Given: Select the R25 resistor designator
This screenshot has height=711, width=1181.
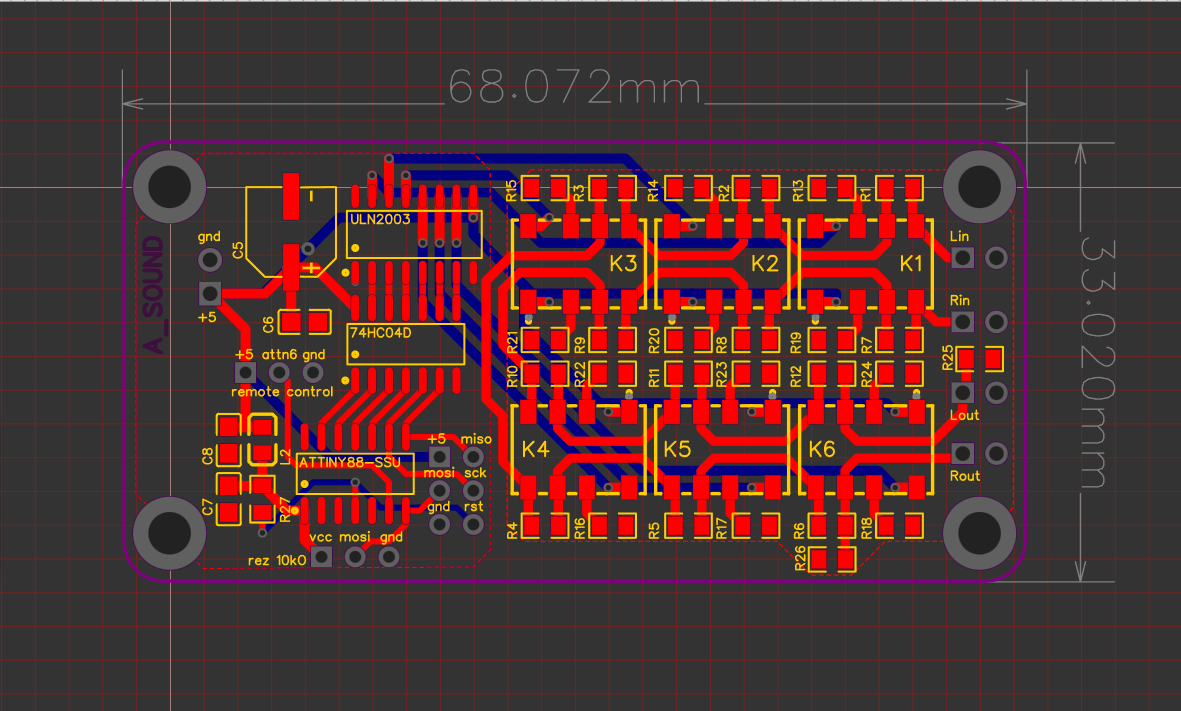Looking at the screenshot, I should click(x=947, y=357).
